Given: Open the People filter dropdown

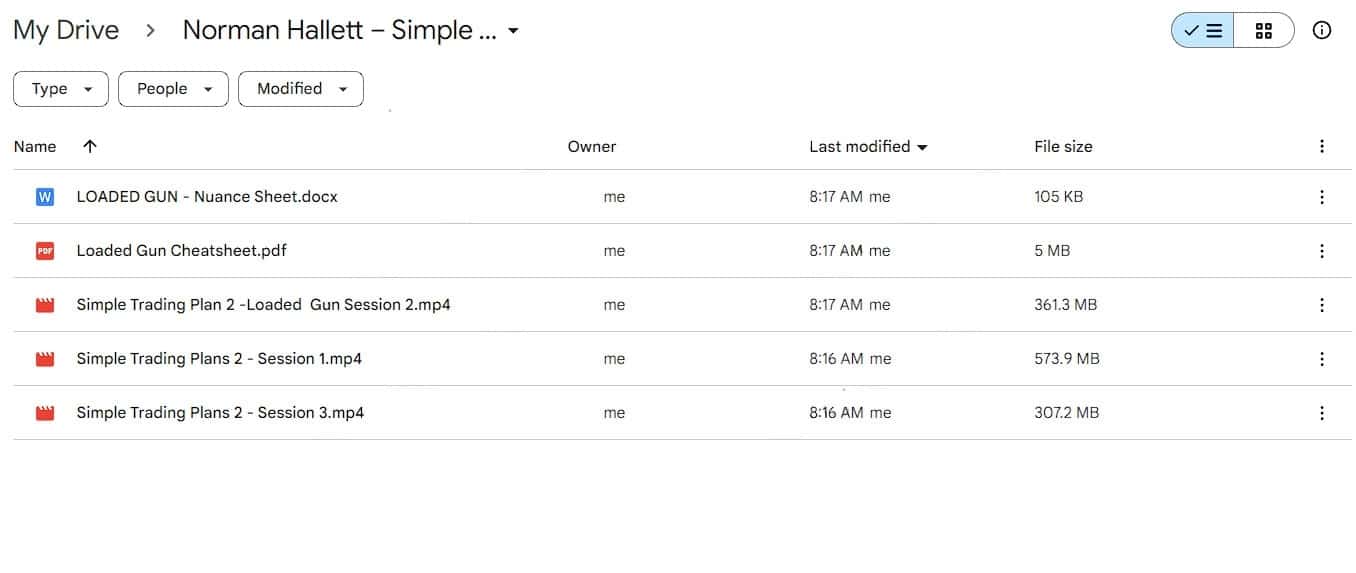Looking at the screenshot, I should [x=173, y=89].
